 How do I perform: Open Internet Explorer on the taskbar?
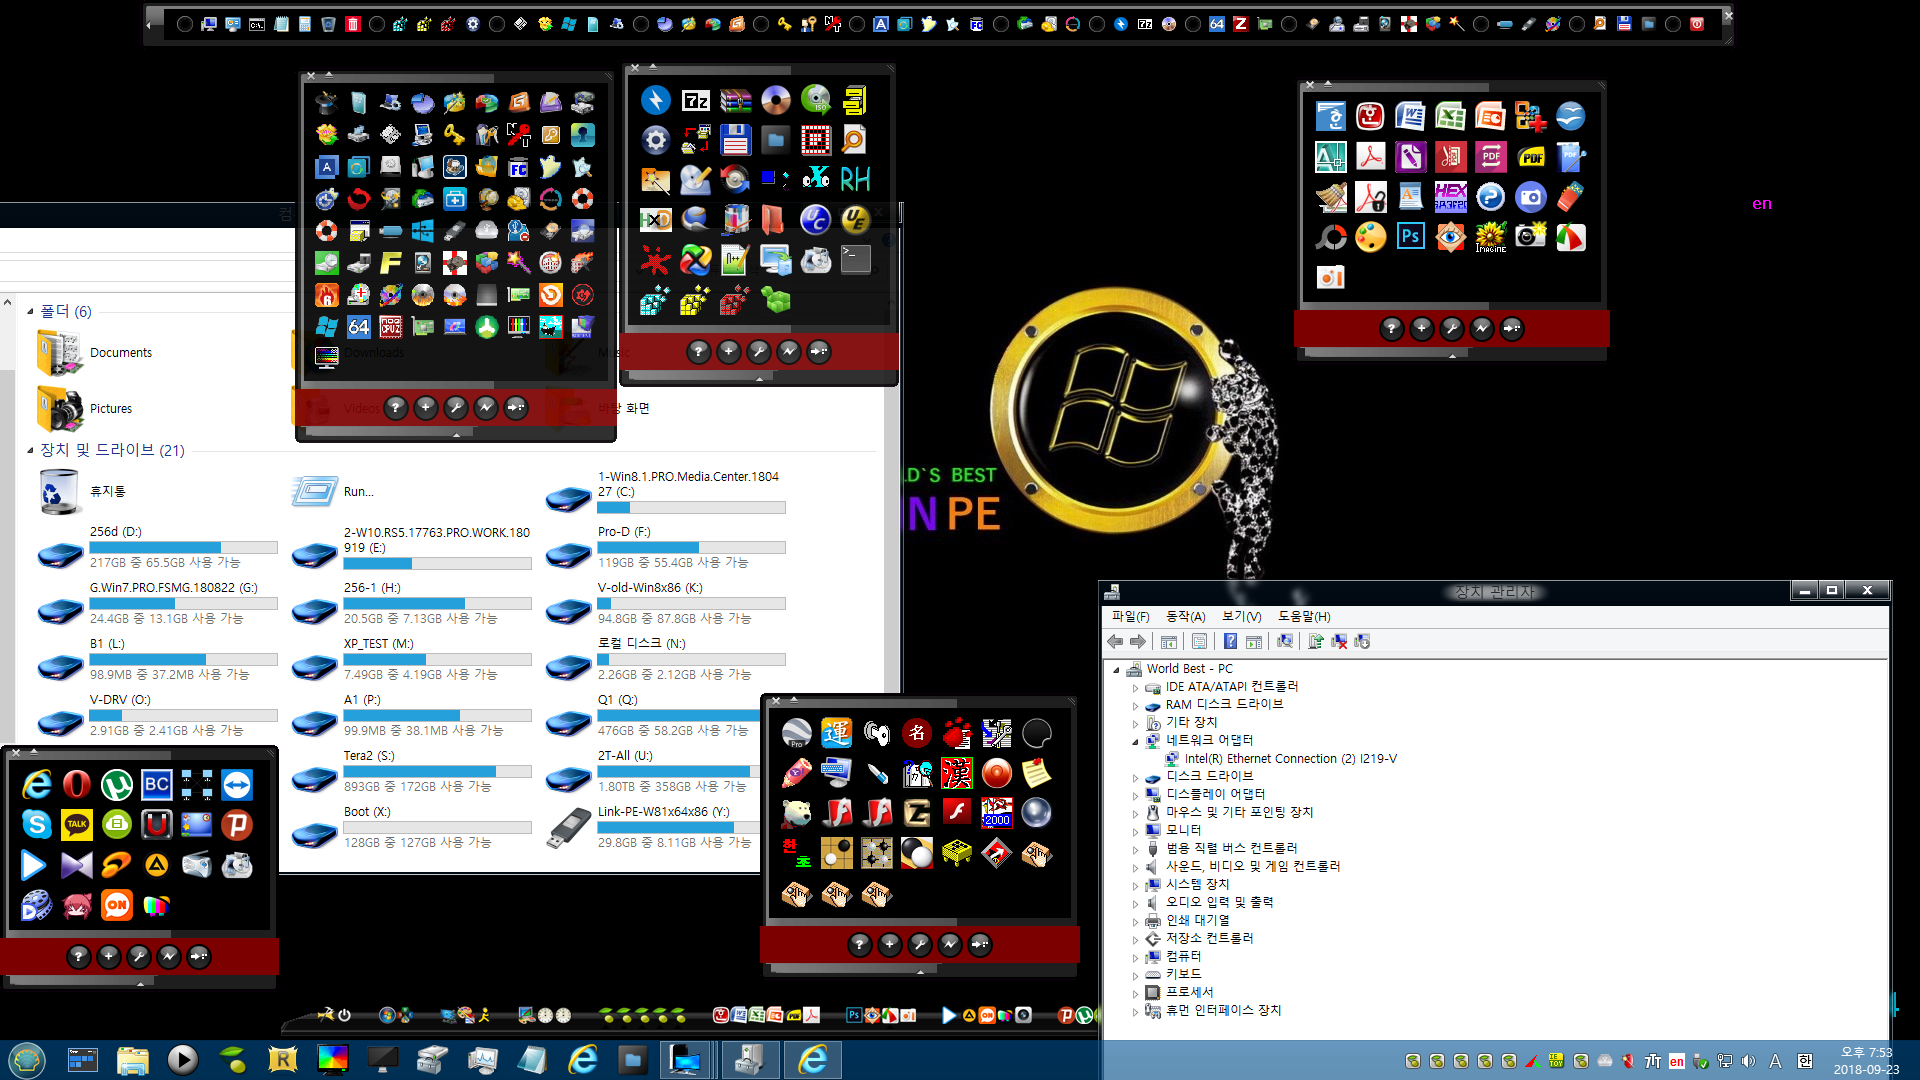click(583, 1059)
